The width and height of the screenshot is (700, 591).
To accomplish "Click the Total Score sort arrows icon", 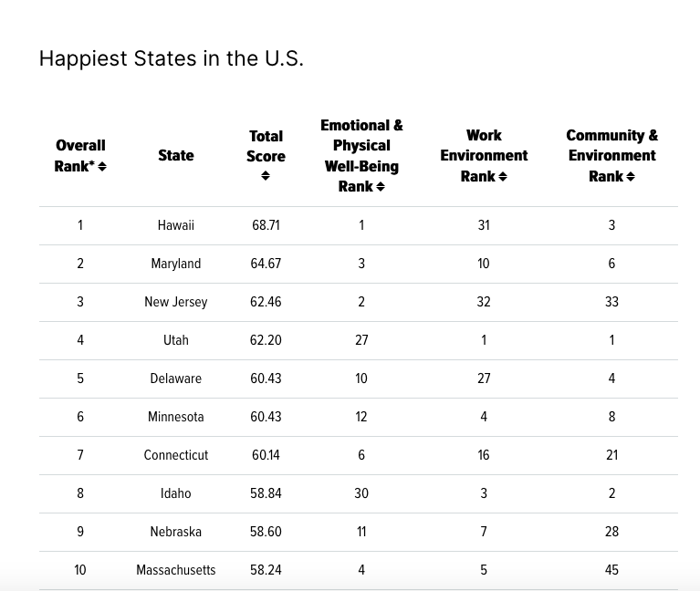I will coord(265,177).
